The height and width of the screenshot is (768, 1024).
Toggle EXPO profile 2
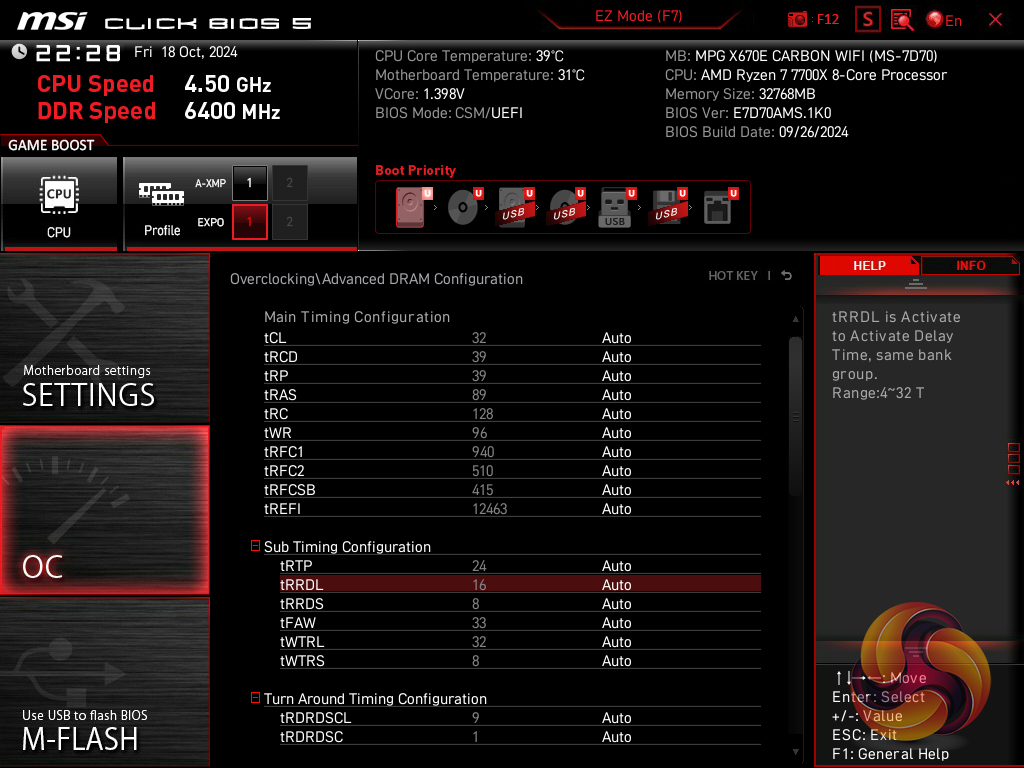click(289, 222)
